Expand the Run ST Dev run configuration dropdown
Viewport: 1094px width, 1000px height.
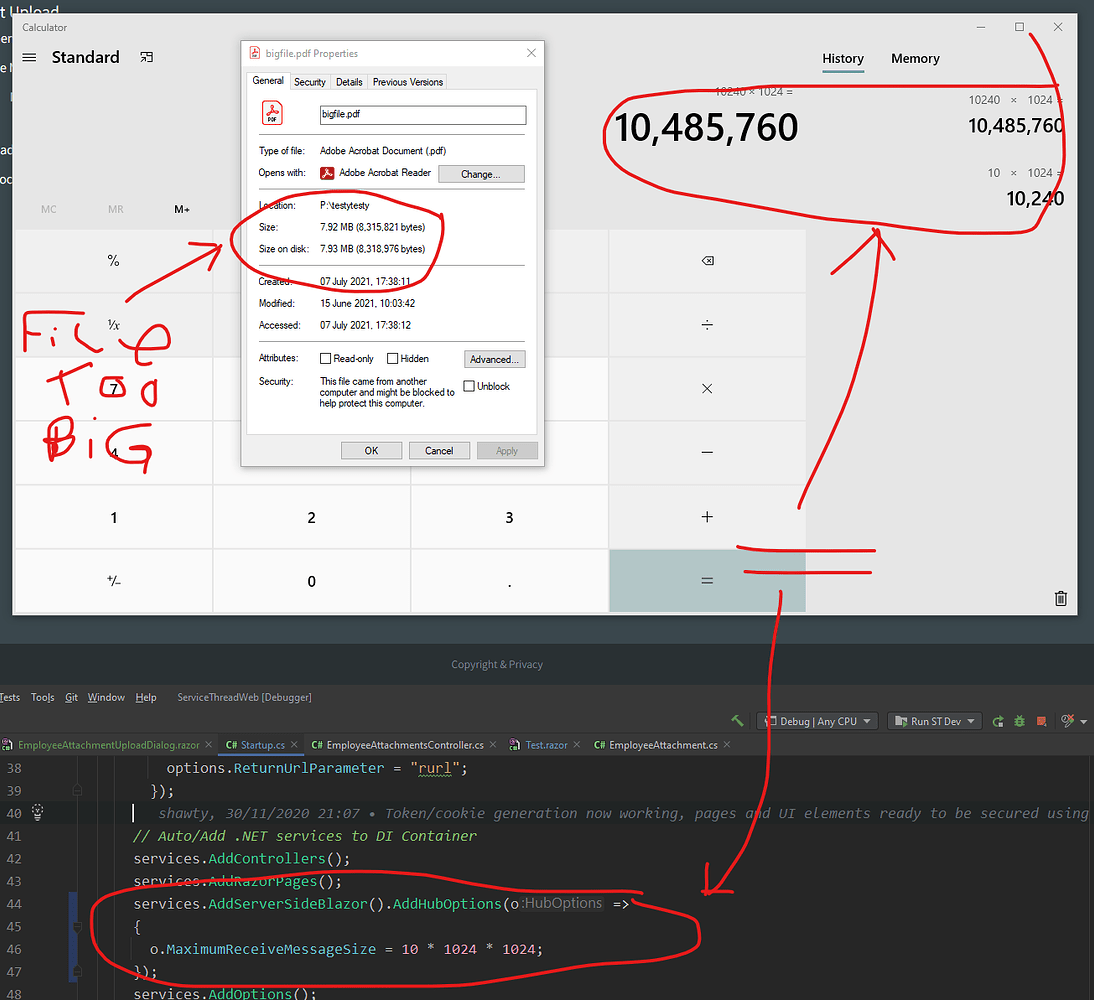(934, 721)
